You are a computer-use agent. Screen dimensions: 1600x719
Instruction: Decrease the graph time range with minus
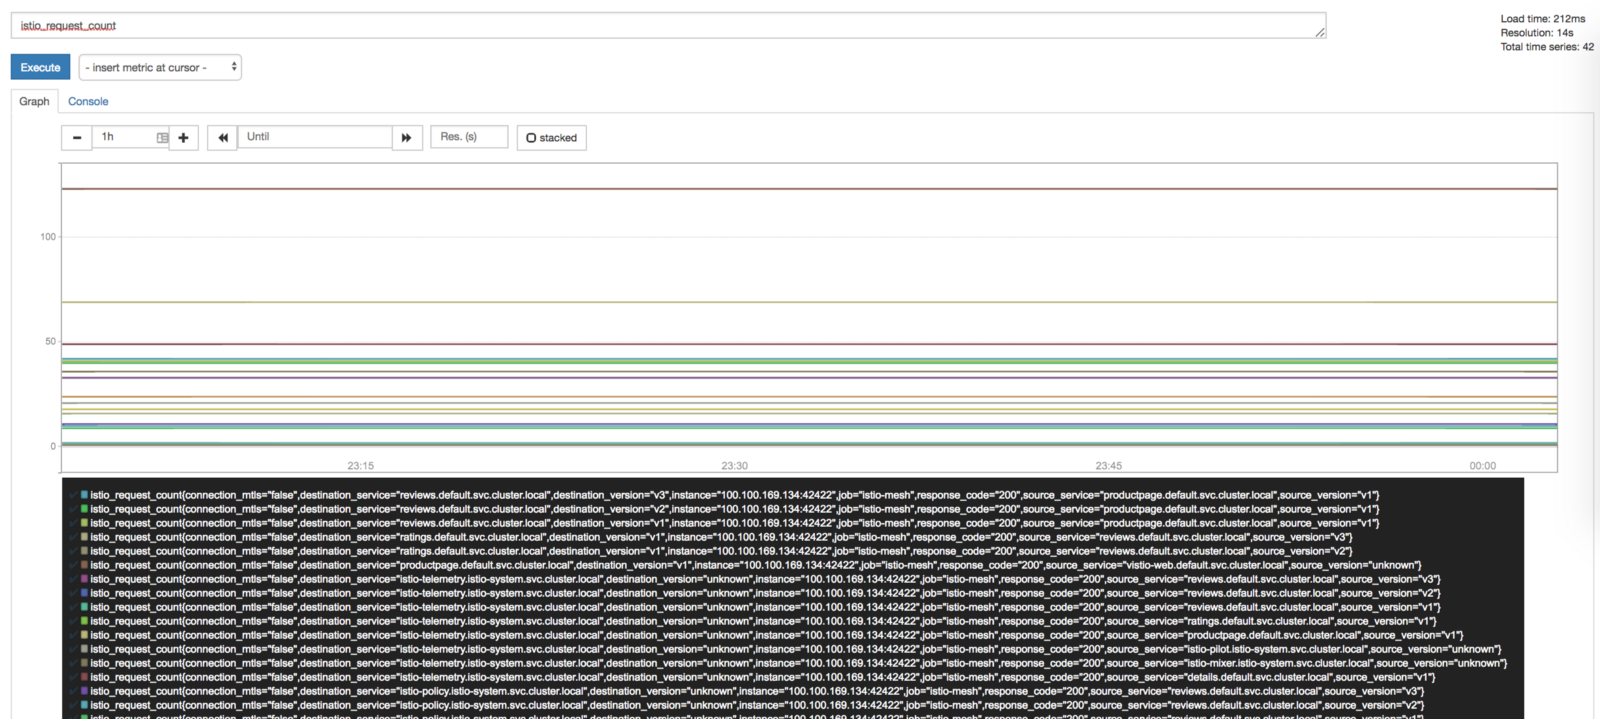pos(77,138)
